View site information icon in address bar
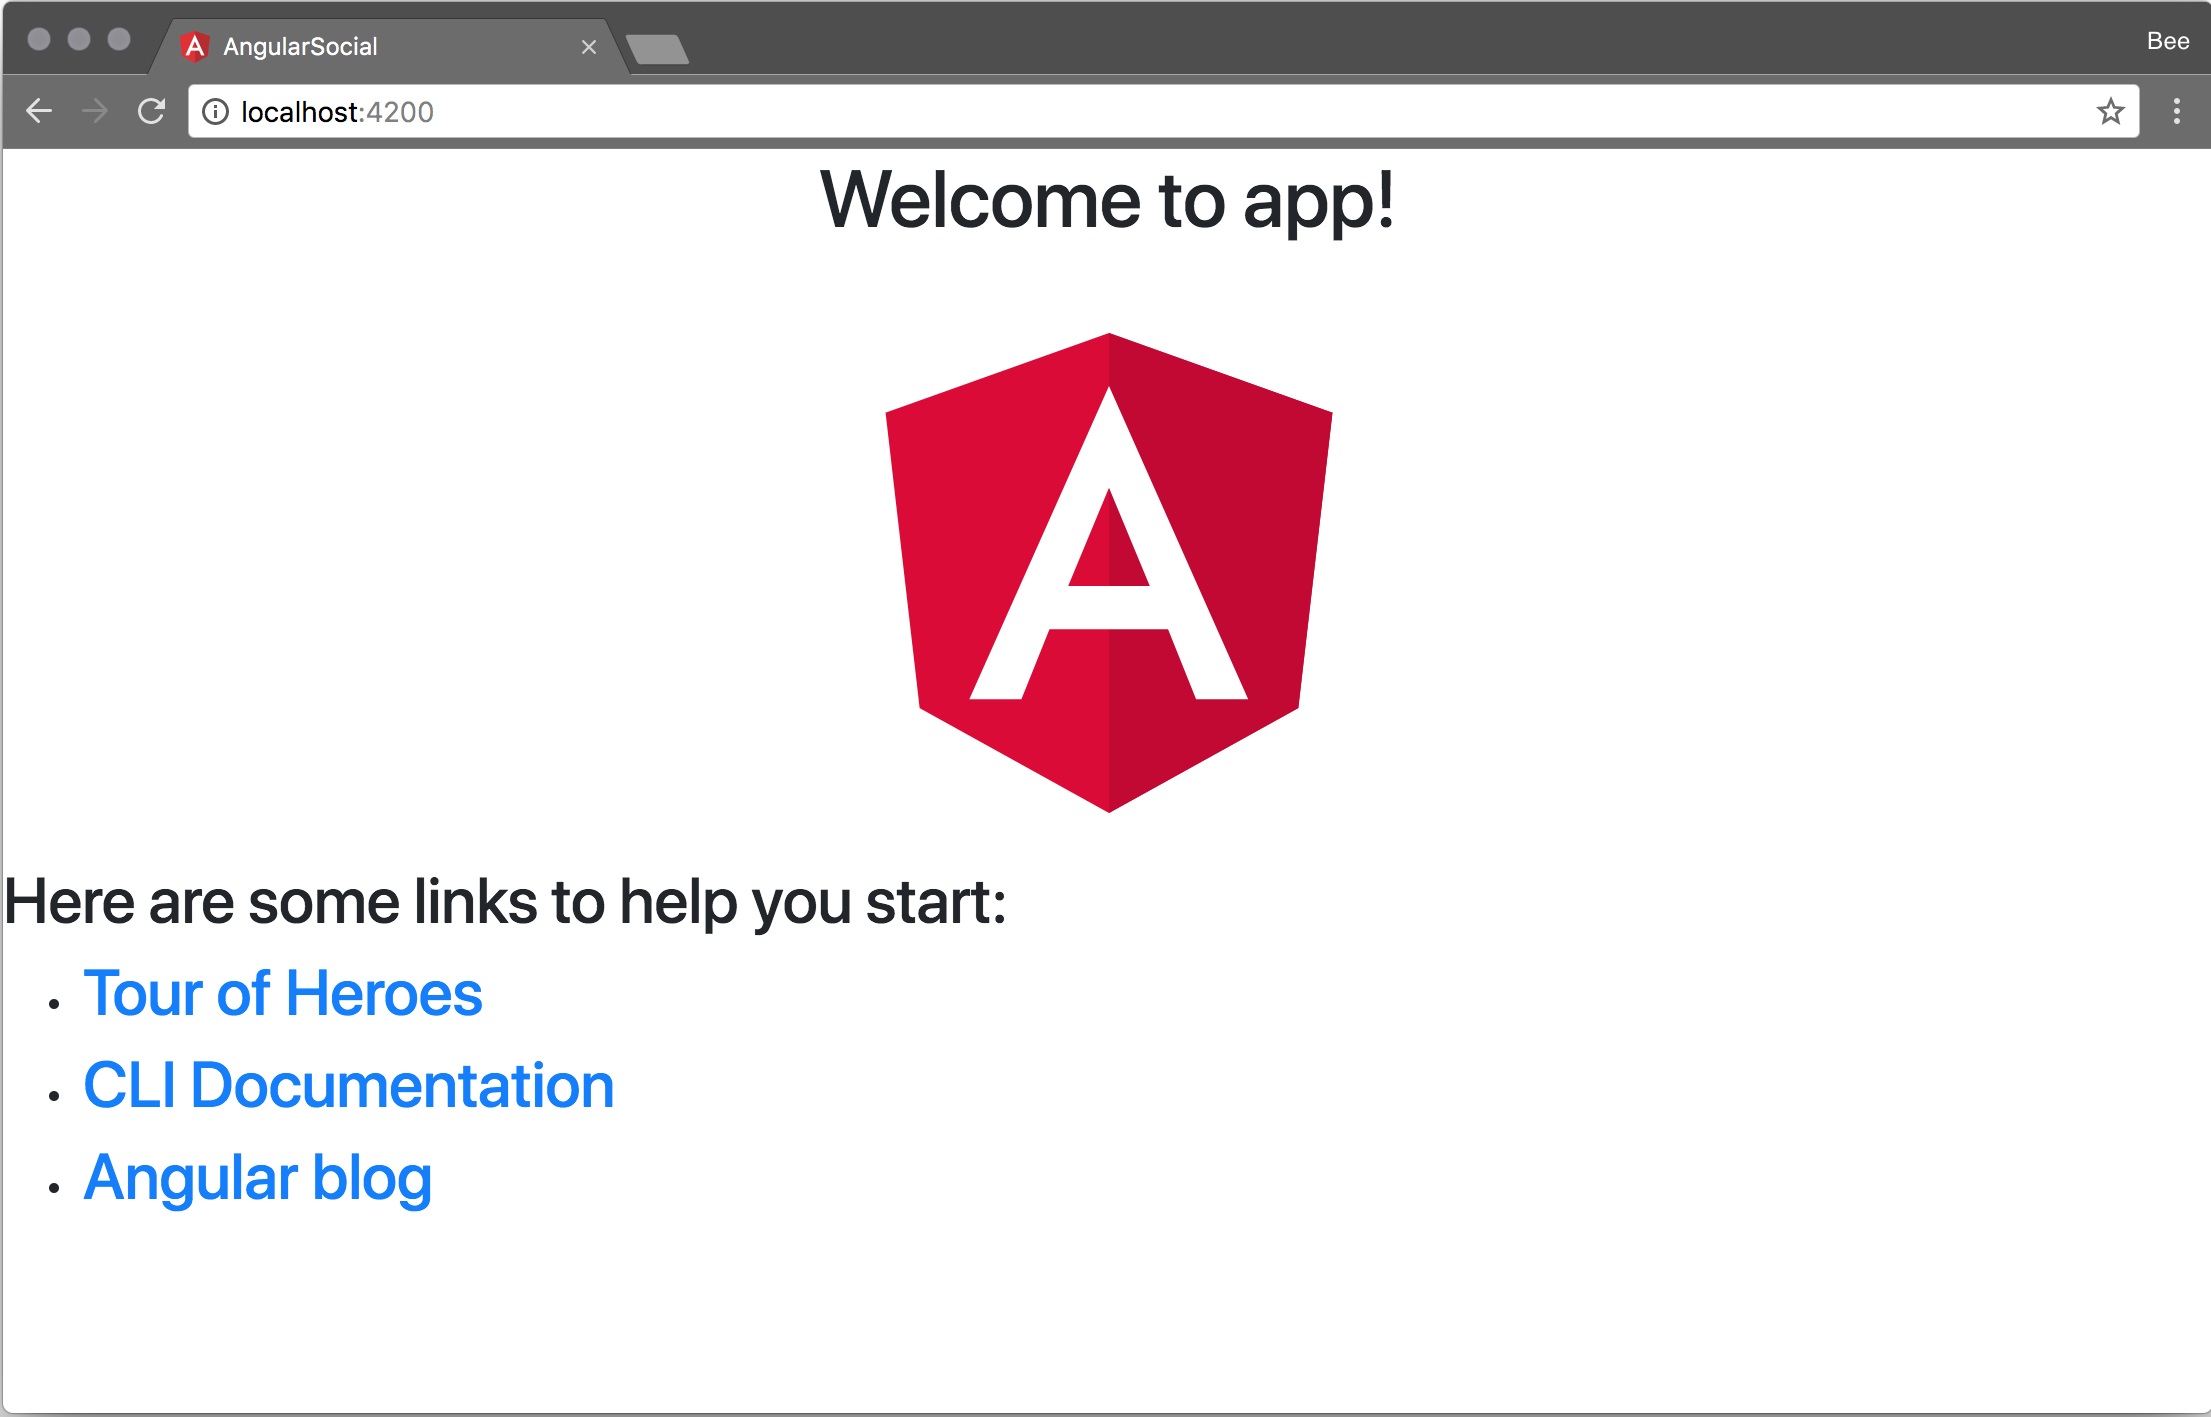The height and width of the screenshot is (1417, 2211). (215, 112)
